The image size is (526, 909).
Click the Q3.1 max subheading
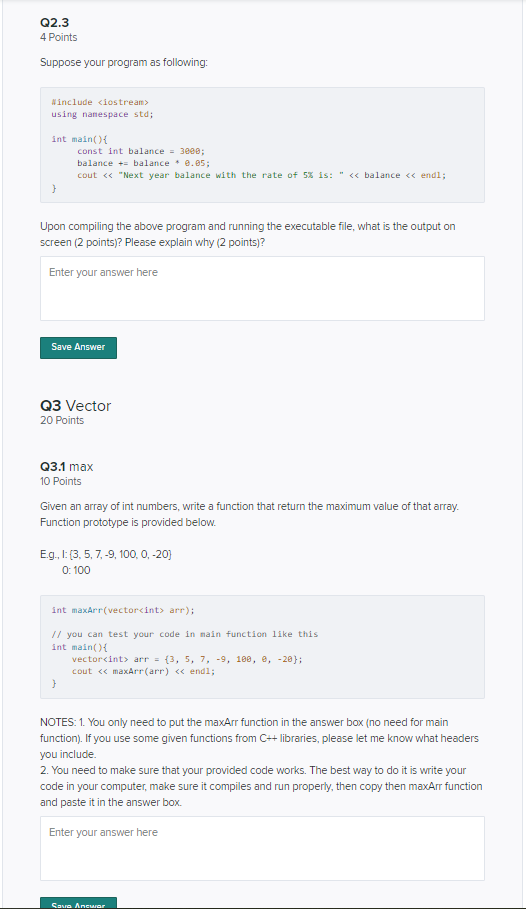(67, 466)
